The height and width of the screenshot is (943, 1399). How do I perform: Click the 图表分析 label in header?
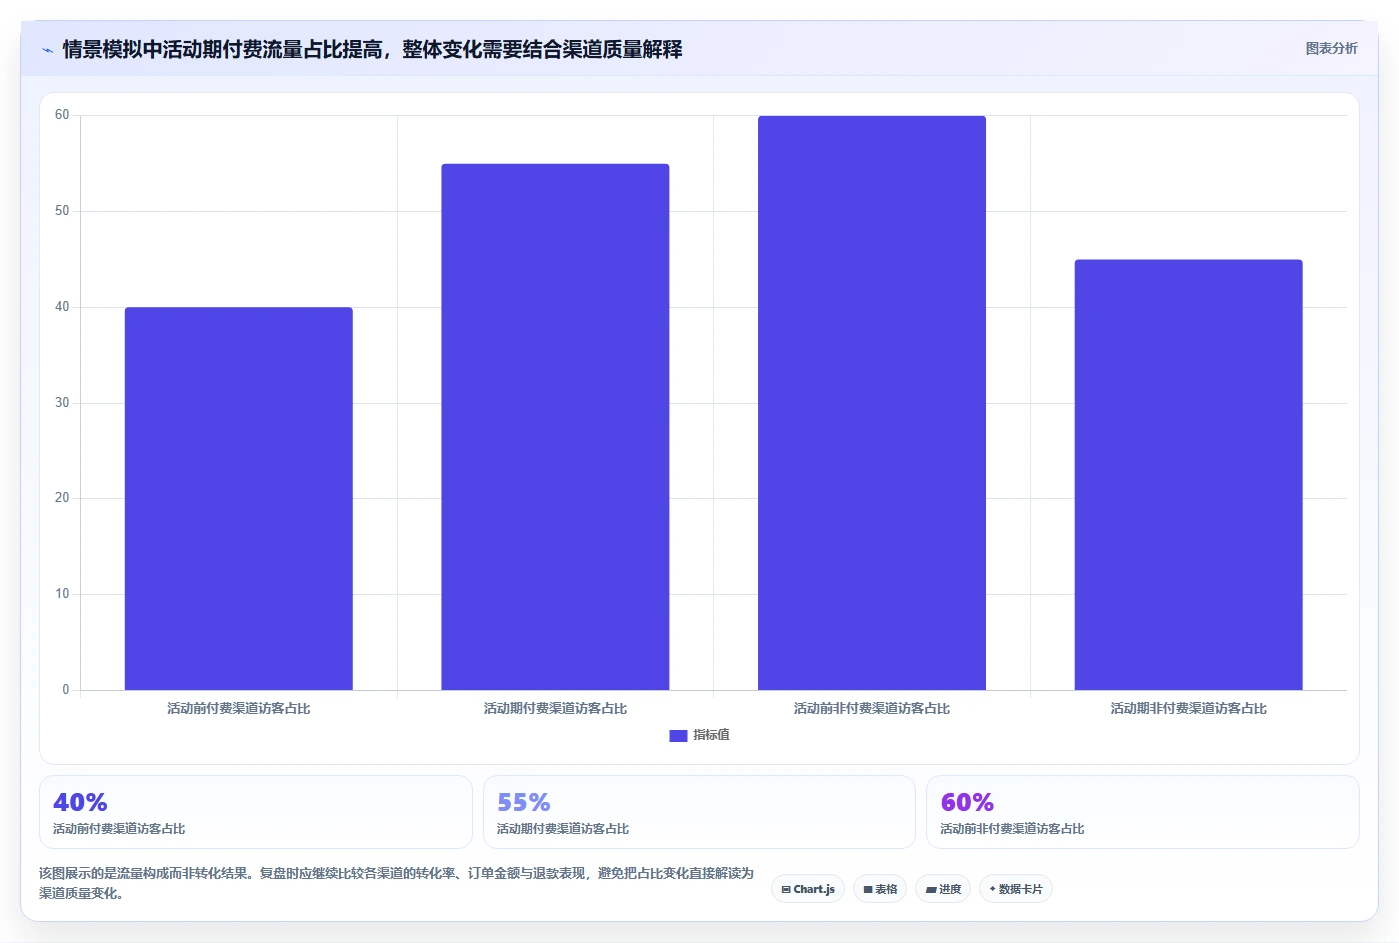tap(1331, 48)
